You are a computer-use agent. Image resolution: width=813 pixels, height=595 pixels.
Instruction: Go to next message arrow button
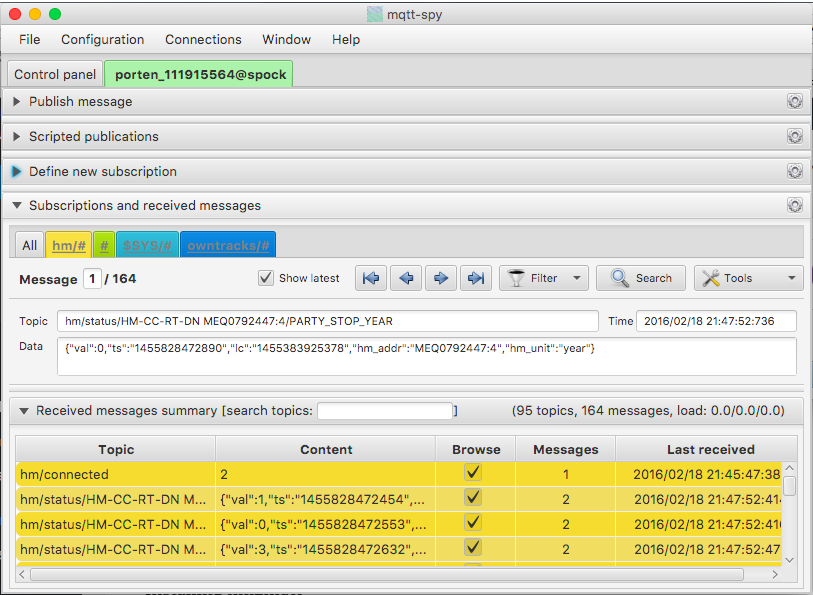point(441,278)
